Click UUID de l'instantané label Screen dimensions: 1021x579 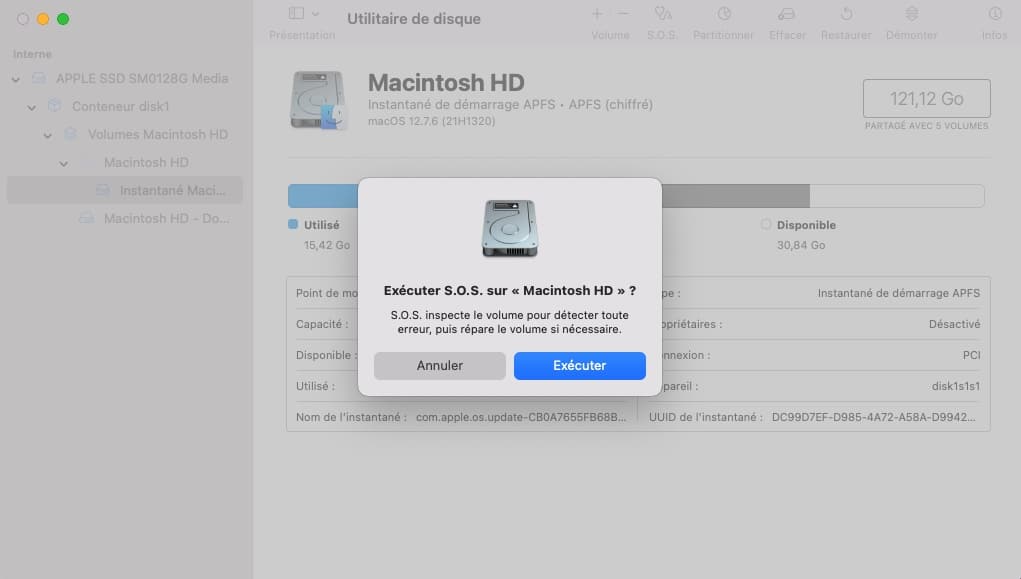click(x=705, y=417)
